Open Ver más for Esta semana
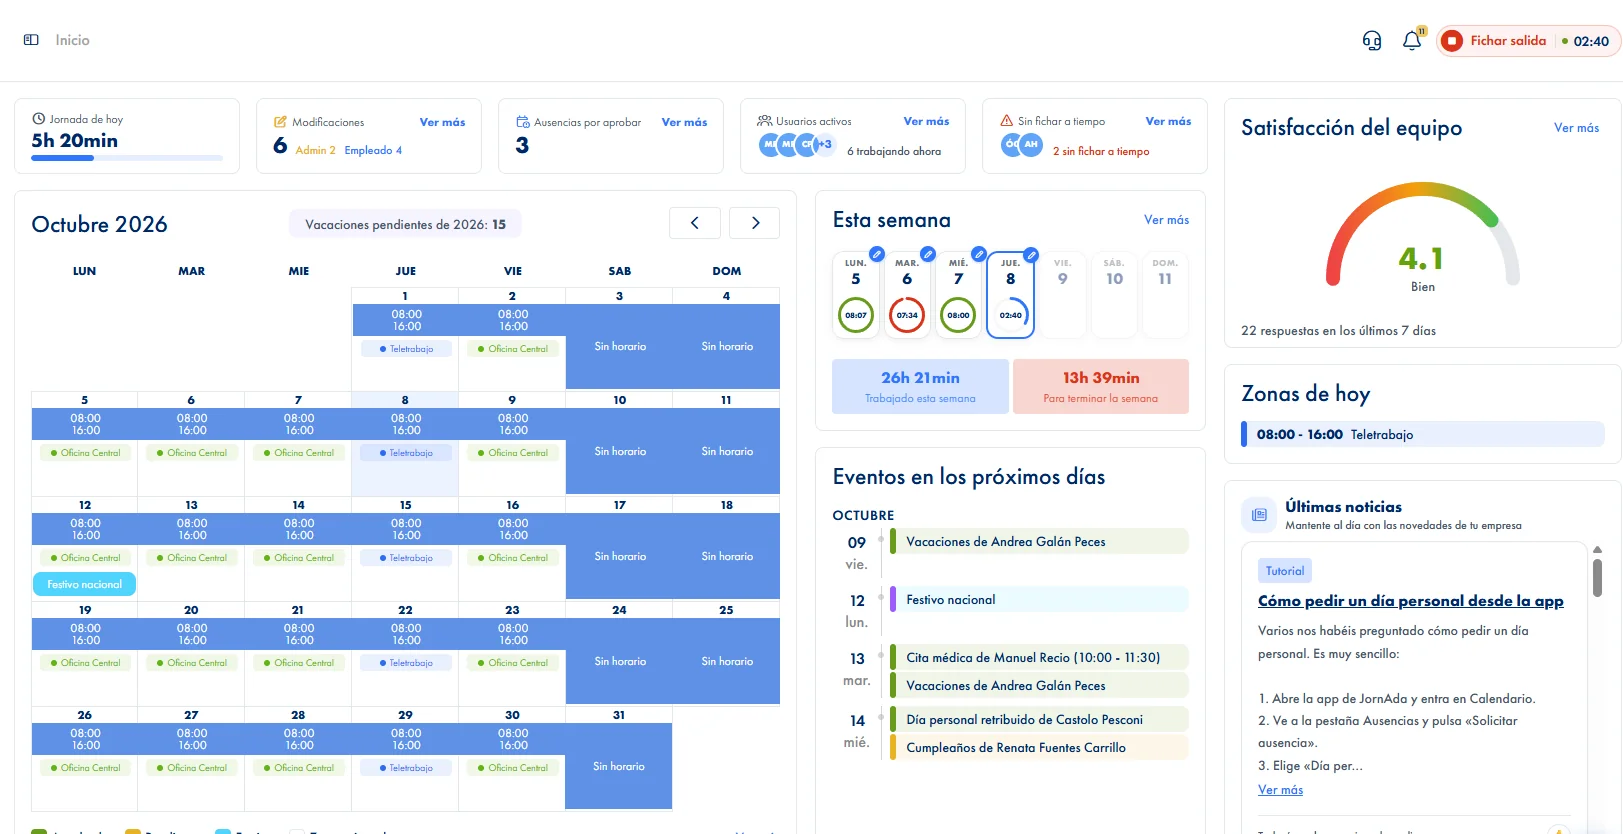1623x834 pixels. point(1166,220)
